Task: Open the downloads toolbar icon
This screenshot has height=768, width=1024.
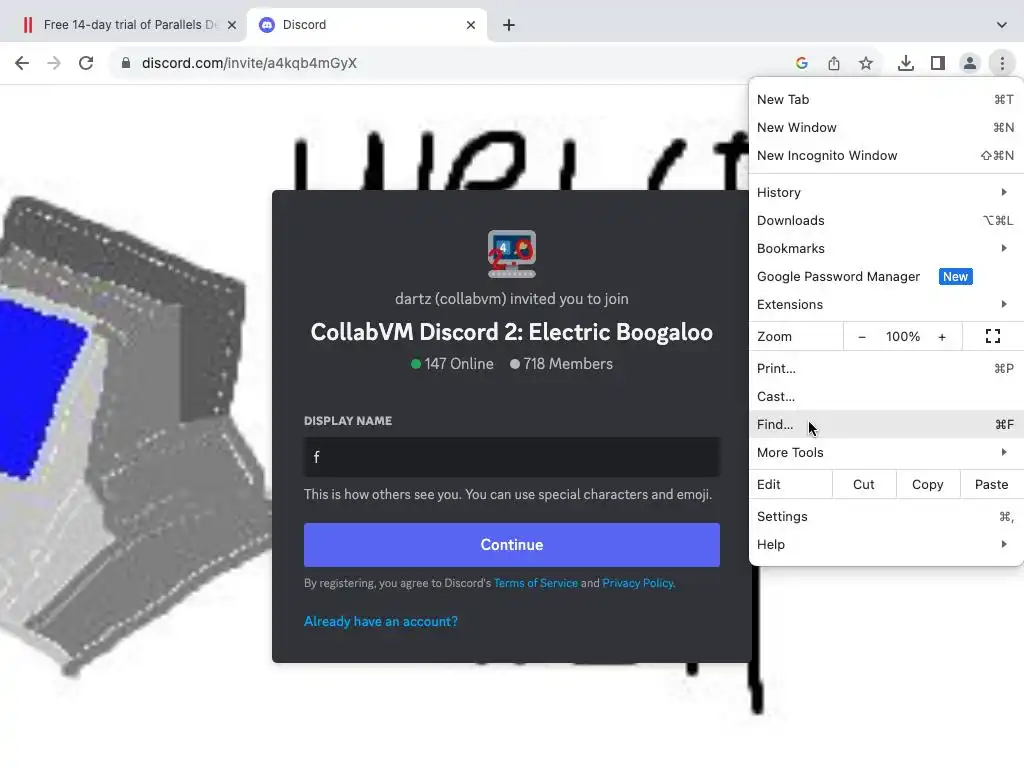Action: [x=906, y=63]
